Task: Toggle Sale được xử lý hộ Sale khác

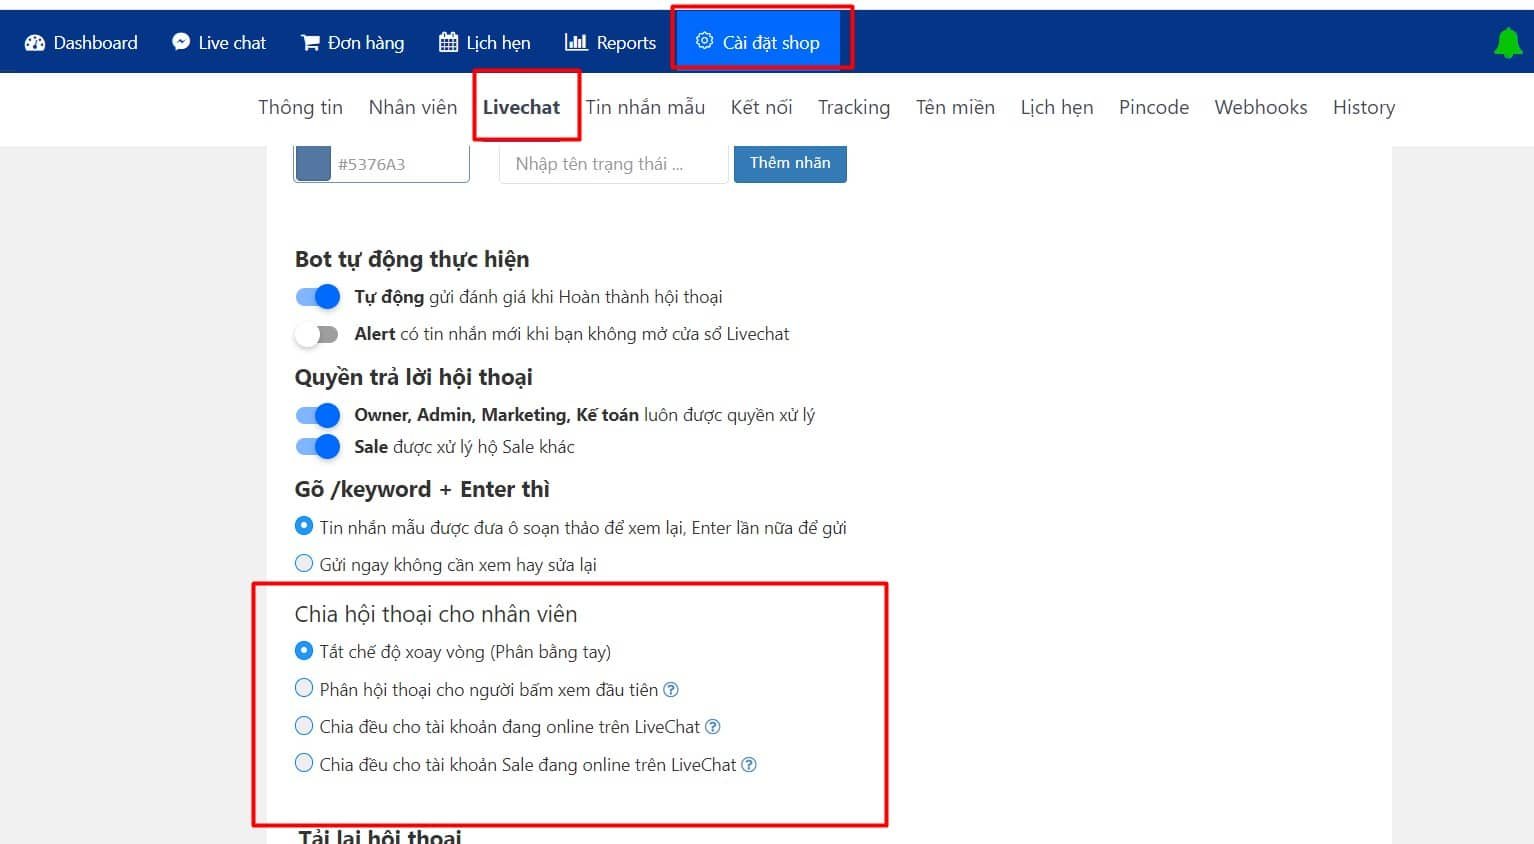Action: [317, 447]
